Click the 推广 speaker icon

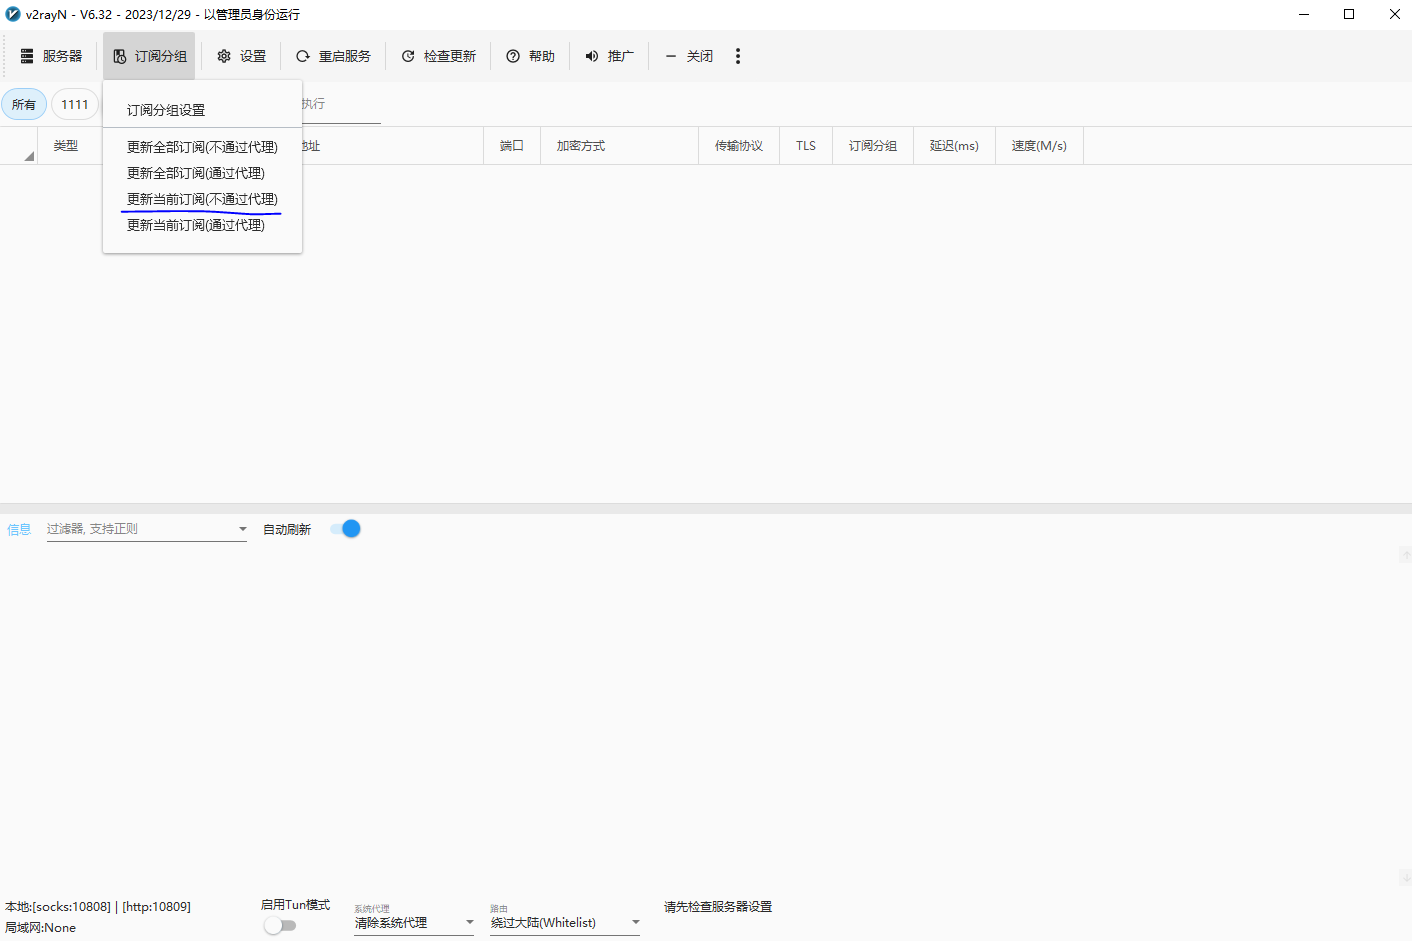click(x=592, y=56)
